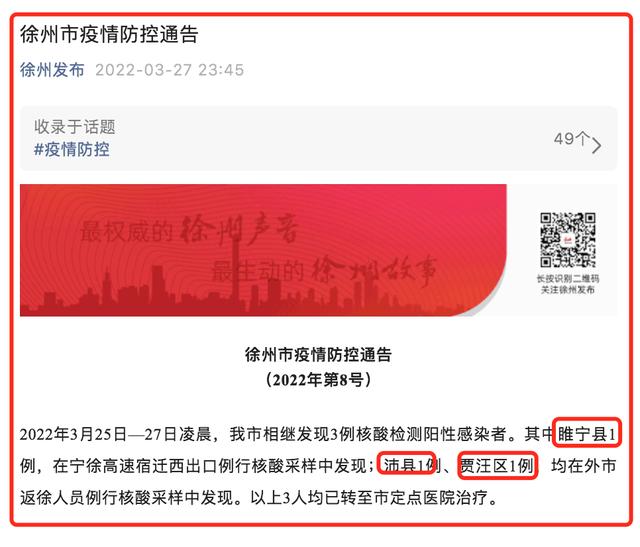Image resolution: width=640 pixels, height=547 pixels.
Task: Expand the 49个 topic chevron arrow
Action: pyautogui.click(x=596, y=145)
